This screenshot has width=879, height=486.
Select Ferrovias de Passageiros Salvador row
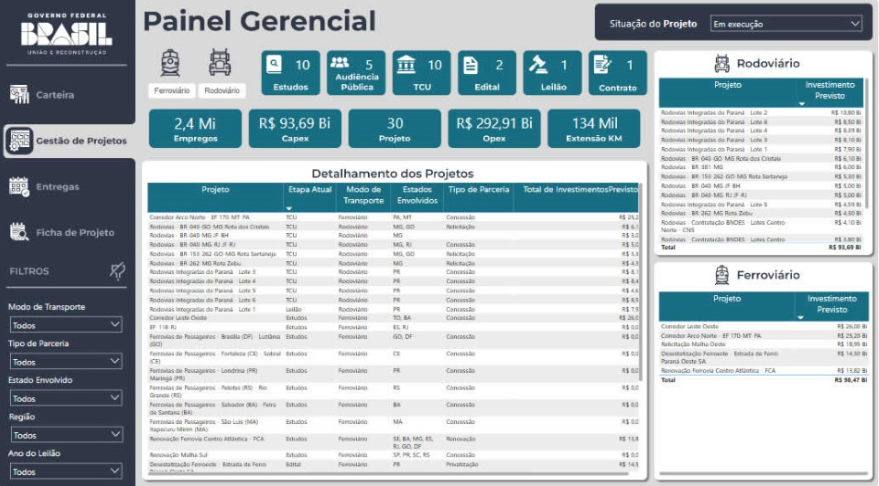click(x=392, y=408)
